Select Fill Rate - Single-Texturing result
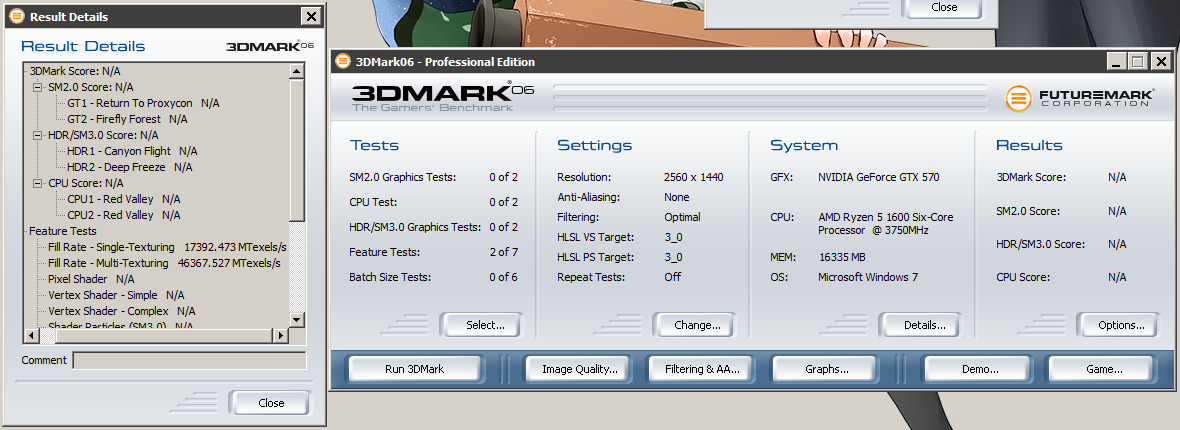This screenshot has width=1180, height=430. point(167,247)
